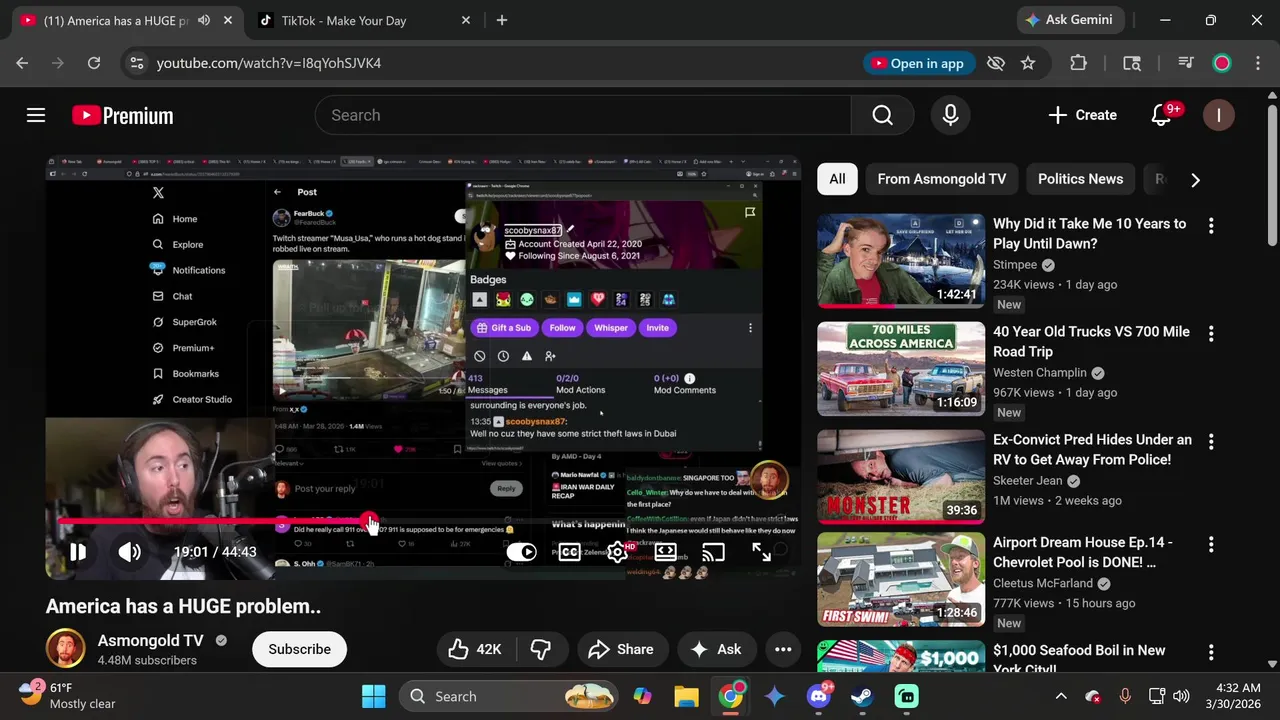The height and width of the screenshot is (720, 1280).
Task: Enter fullscreen mode on the video
Action: (x=762, y=552)
